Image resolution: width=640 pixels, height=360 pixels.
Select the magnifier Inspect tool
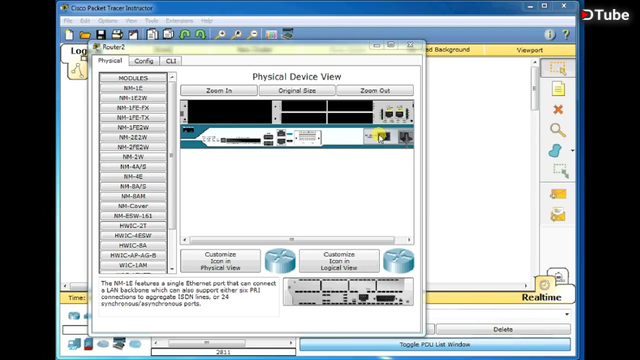[x=558, y=130]
